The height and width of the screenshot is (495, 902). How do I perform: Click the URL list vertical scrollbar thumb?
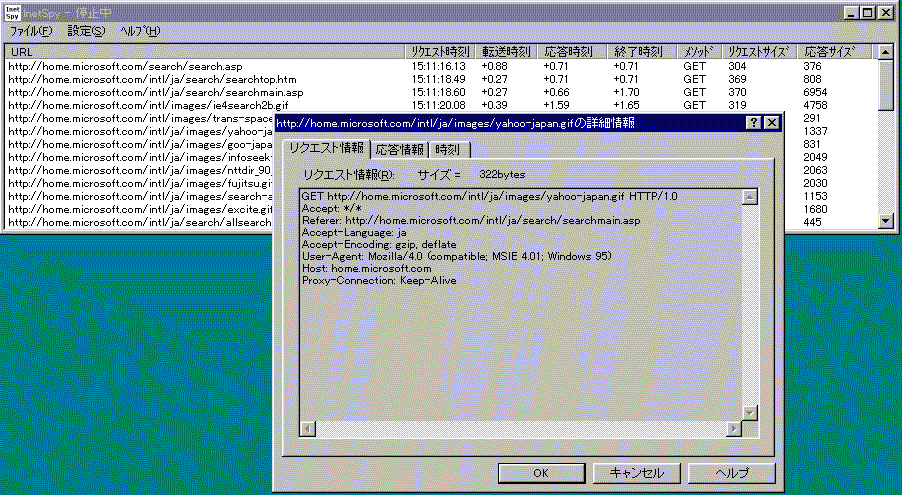[886, 84]
